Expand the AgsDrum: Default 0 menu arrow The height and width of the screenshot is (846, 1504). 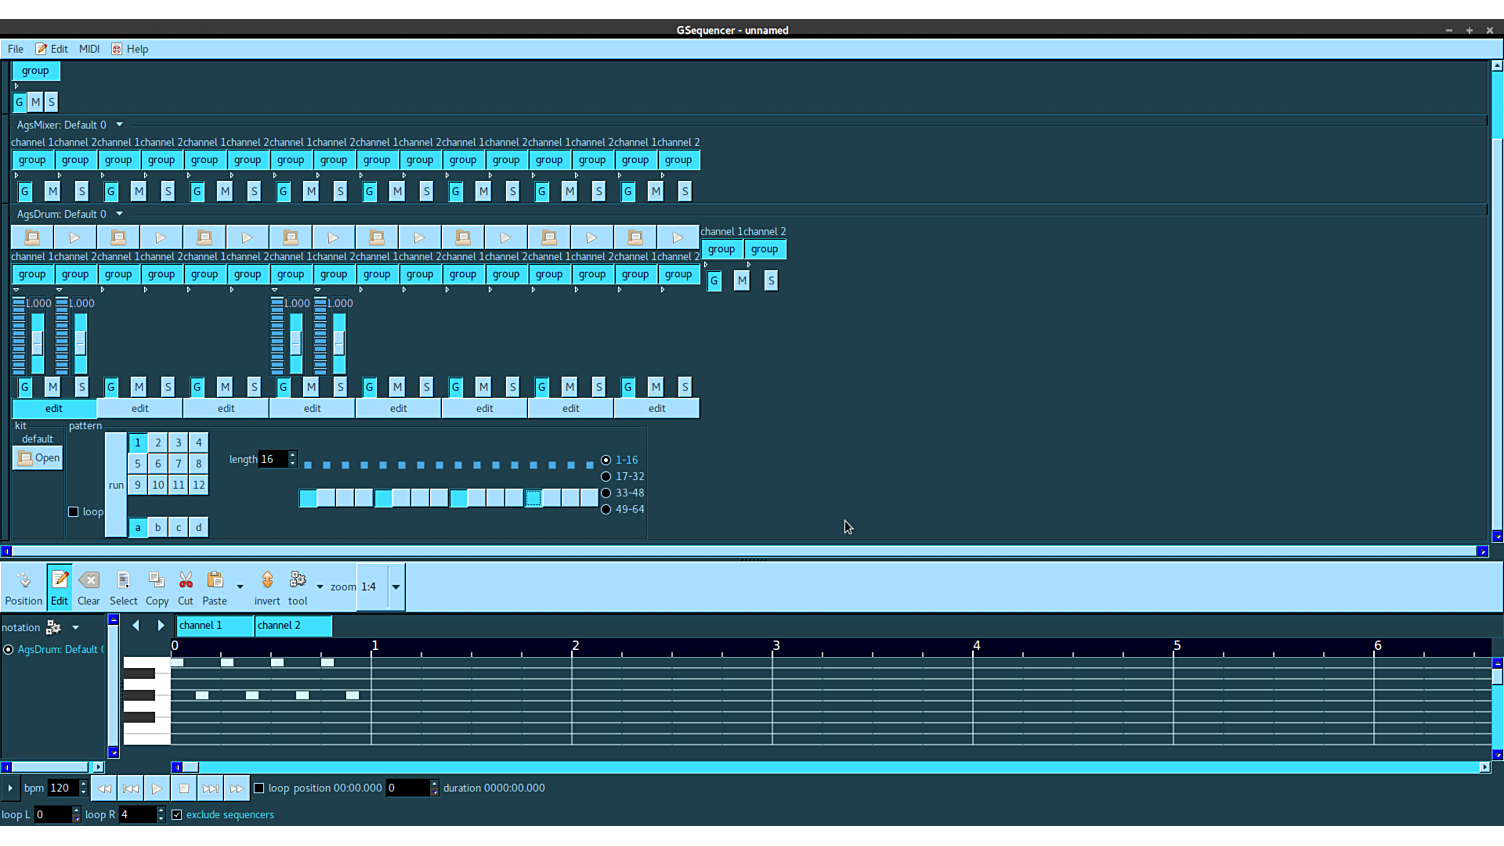coord(119,214)
